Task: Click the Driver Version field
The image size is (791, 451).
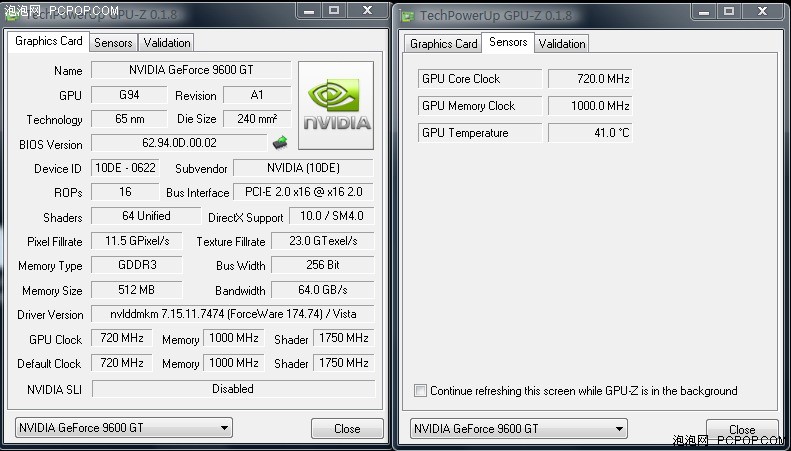Action: point(233,314)
